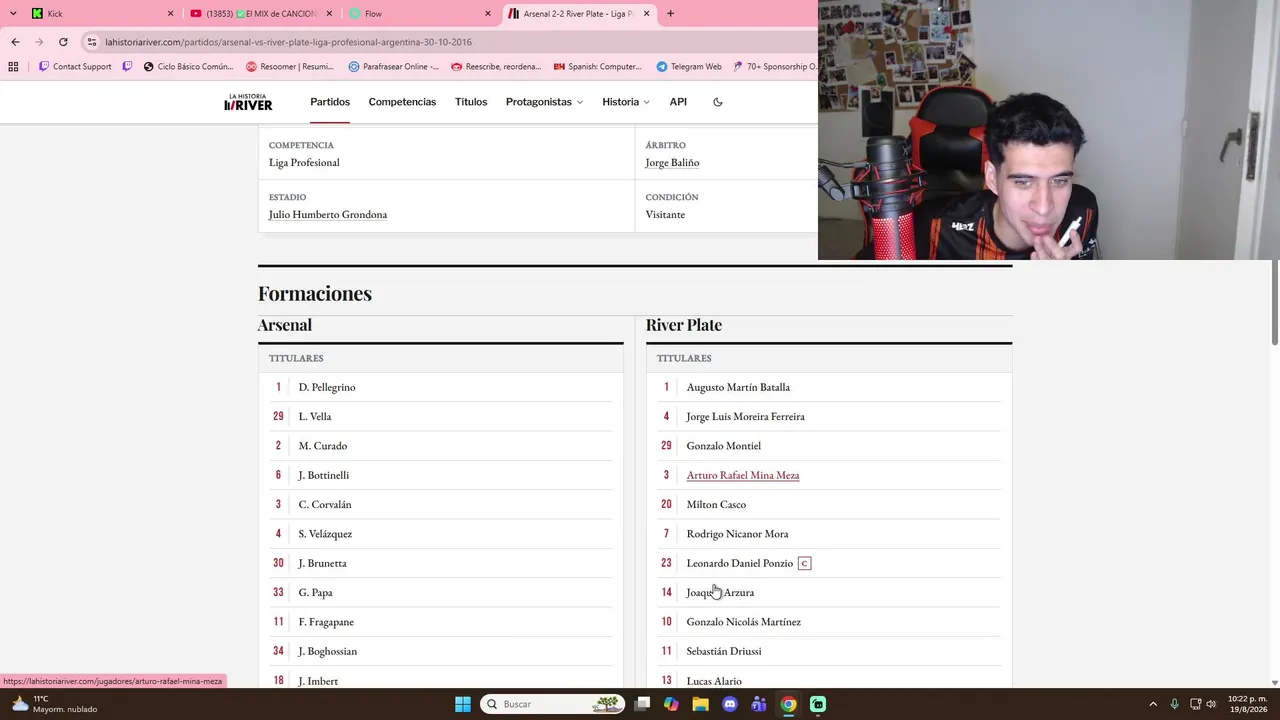Open the Reescribe, reordena bookmark
This screenshot has height=720, width=1280.
(x=496, y=67)
